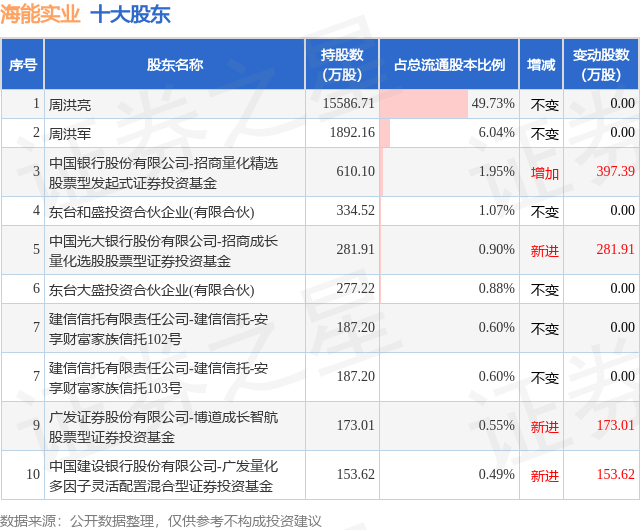Click row number 9

point(36,425)
